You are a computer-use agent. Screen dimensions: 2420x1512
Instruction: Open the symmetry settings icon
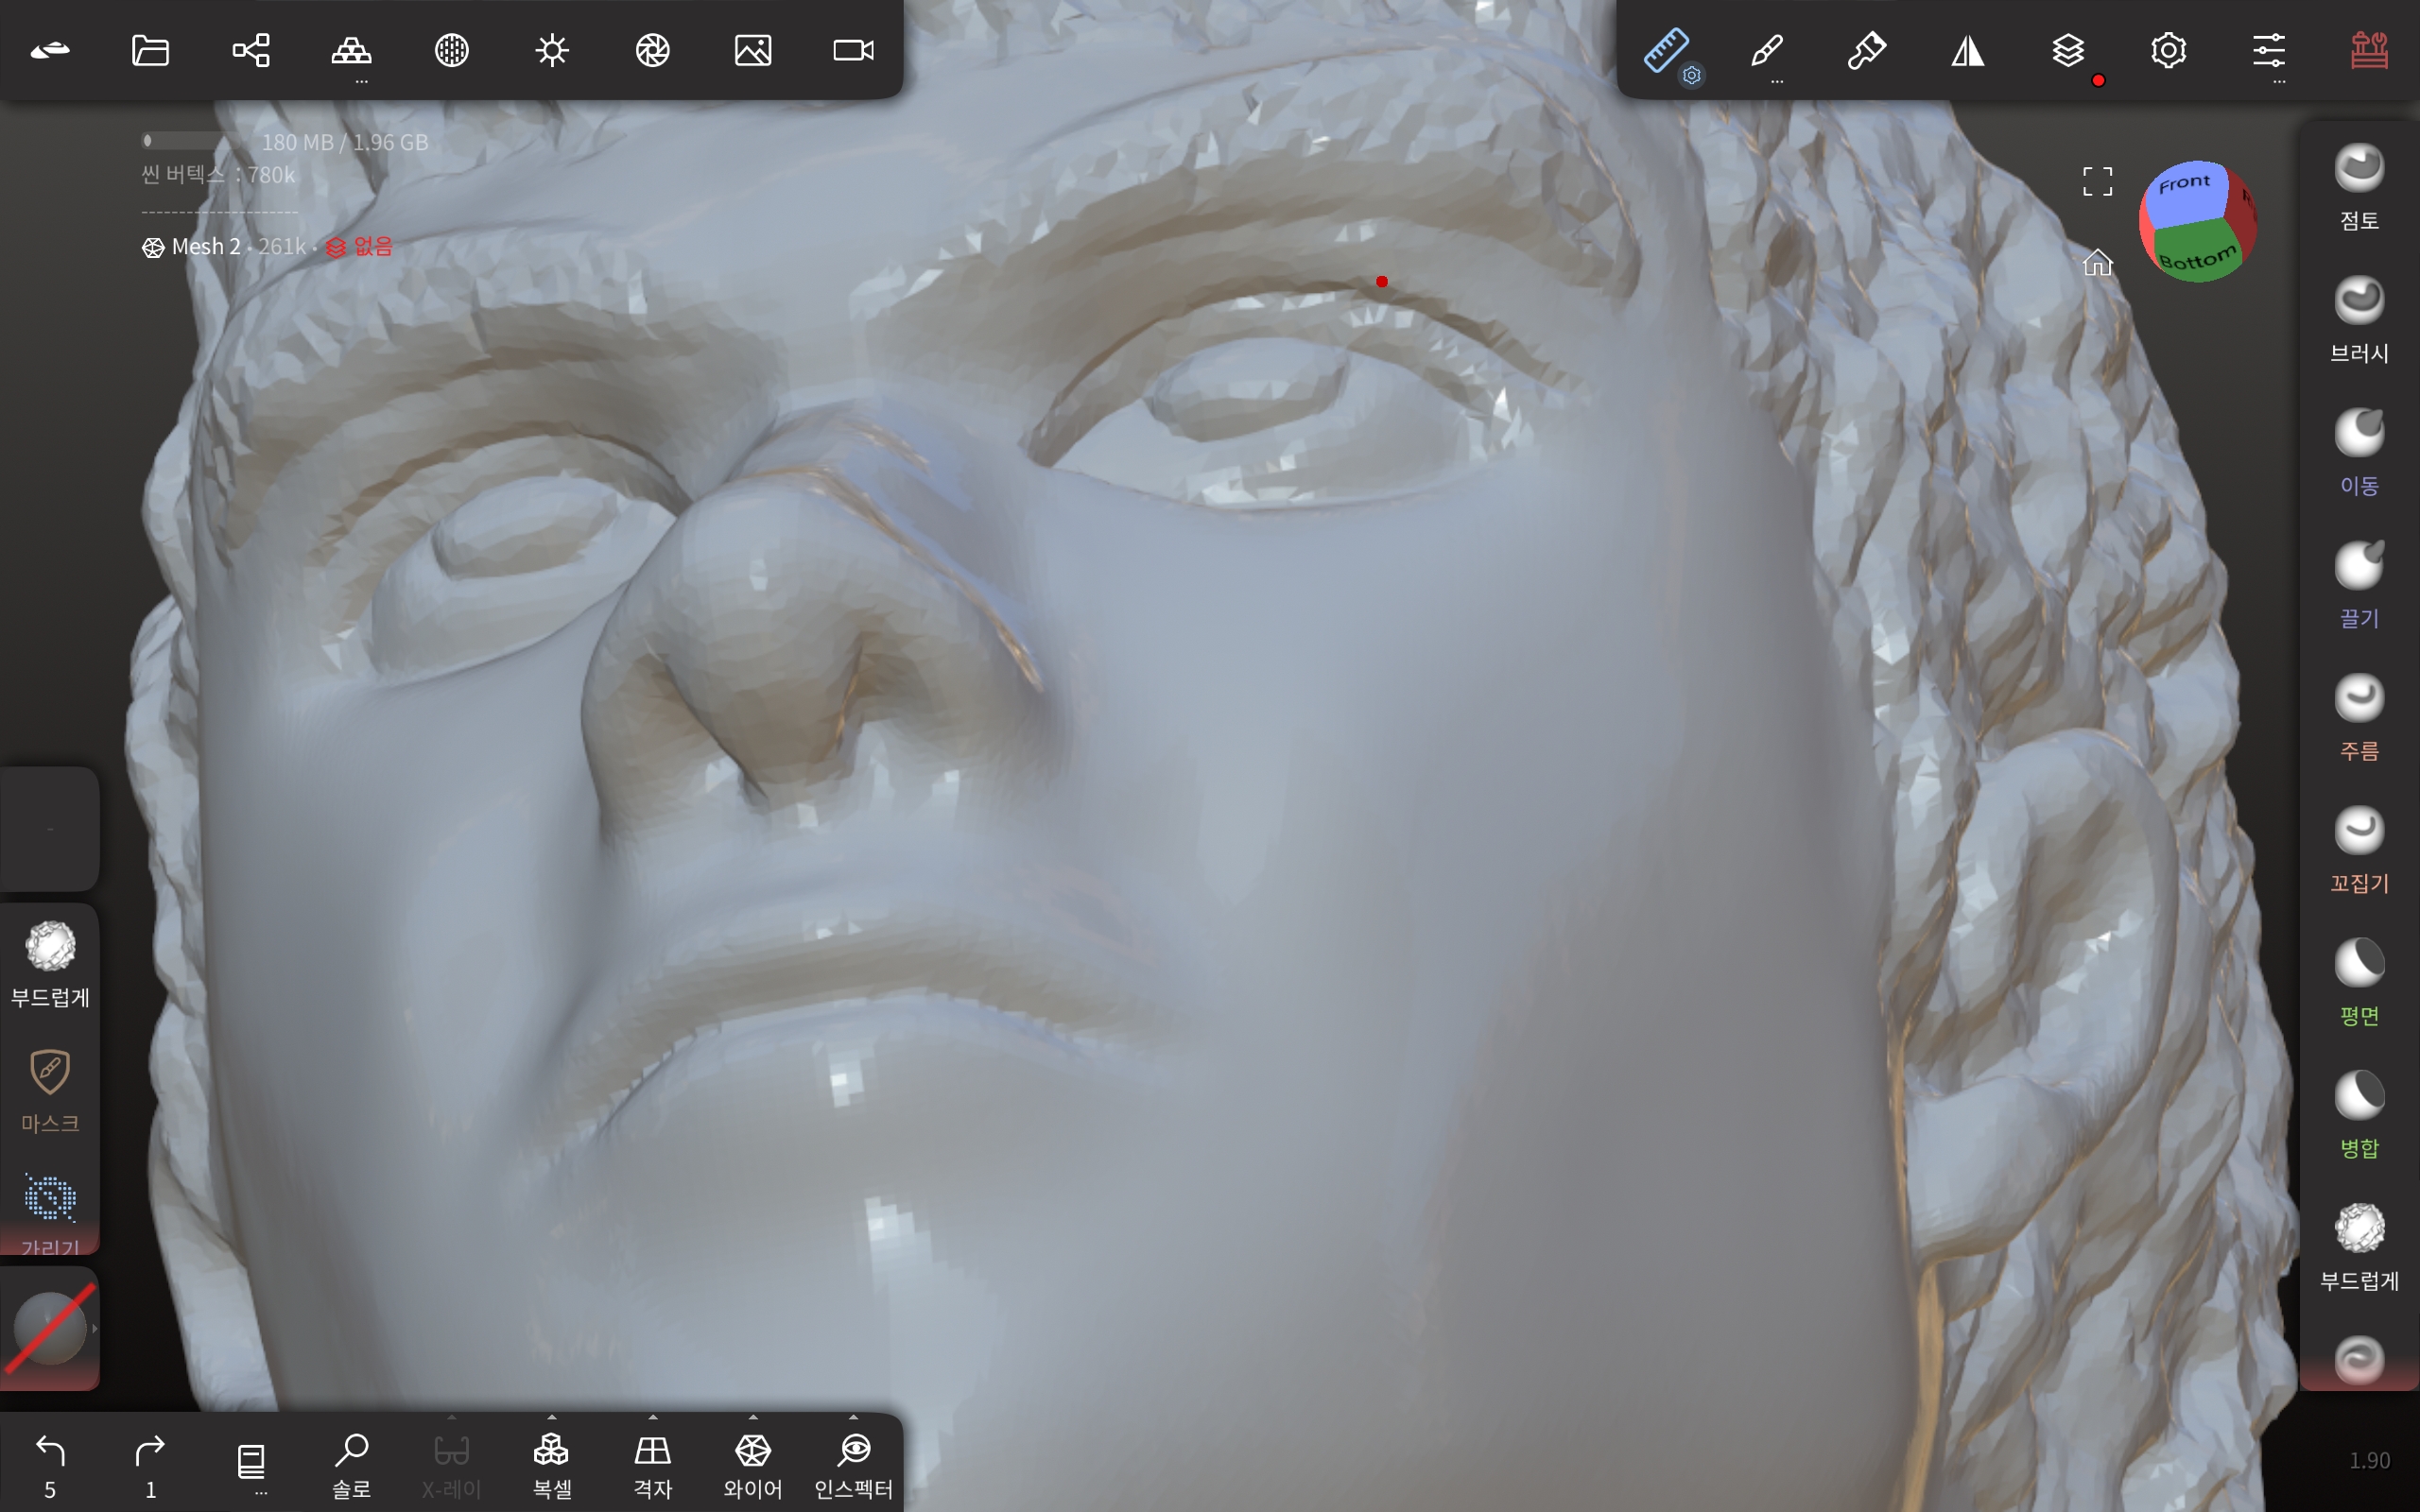click(1967, 50)
